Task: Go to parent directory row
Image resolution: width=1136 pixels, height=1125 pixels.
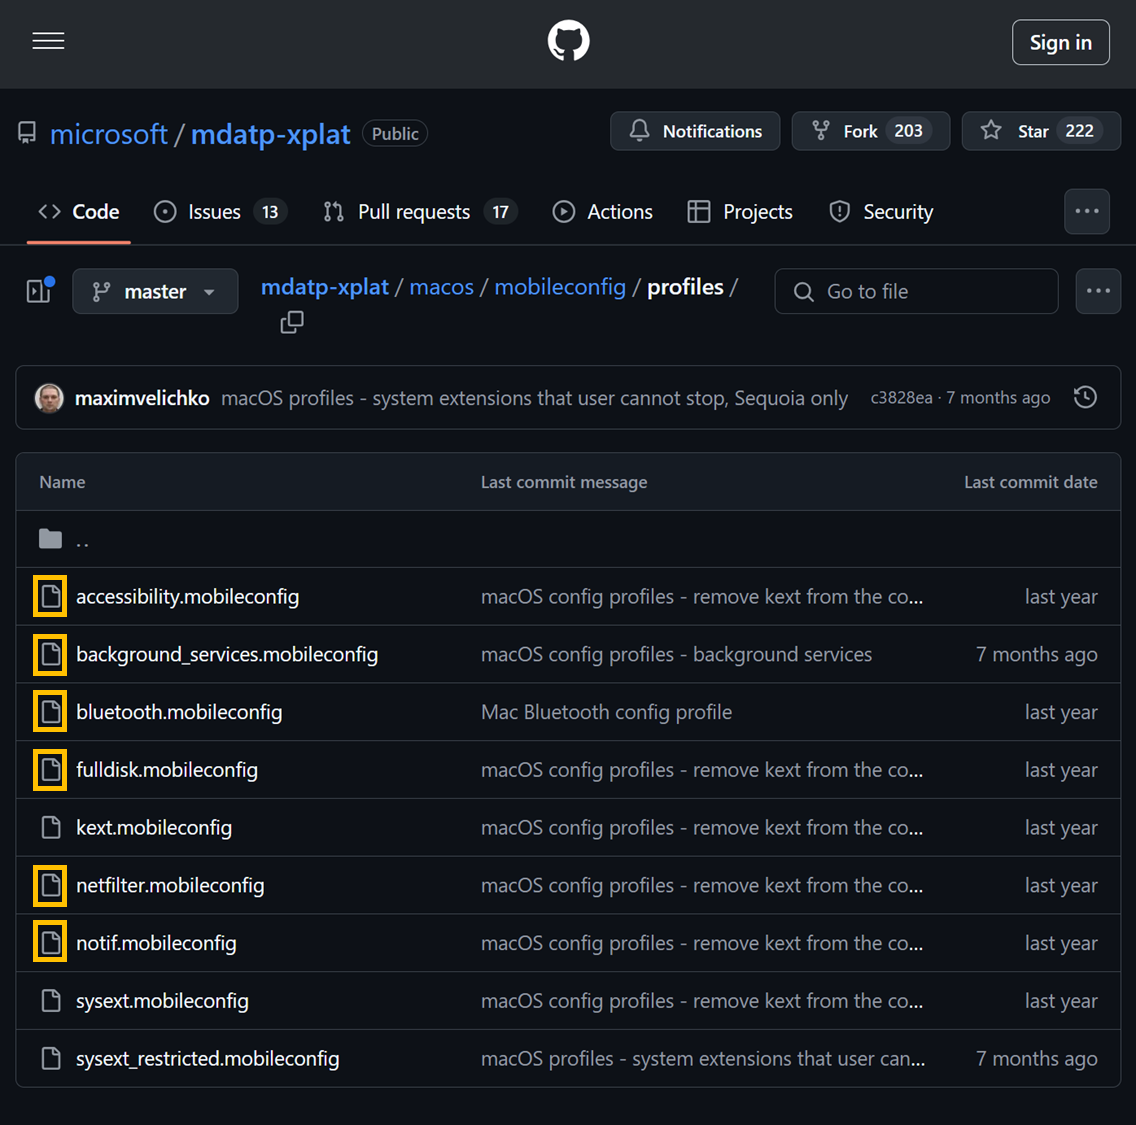Action: [568, 539]
